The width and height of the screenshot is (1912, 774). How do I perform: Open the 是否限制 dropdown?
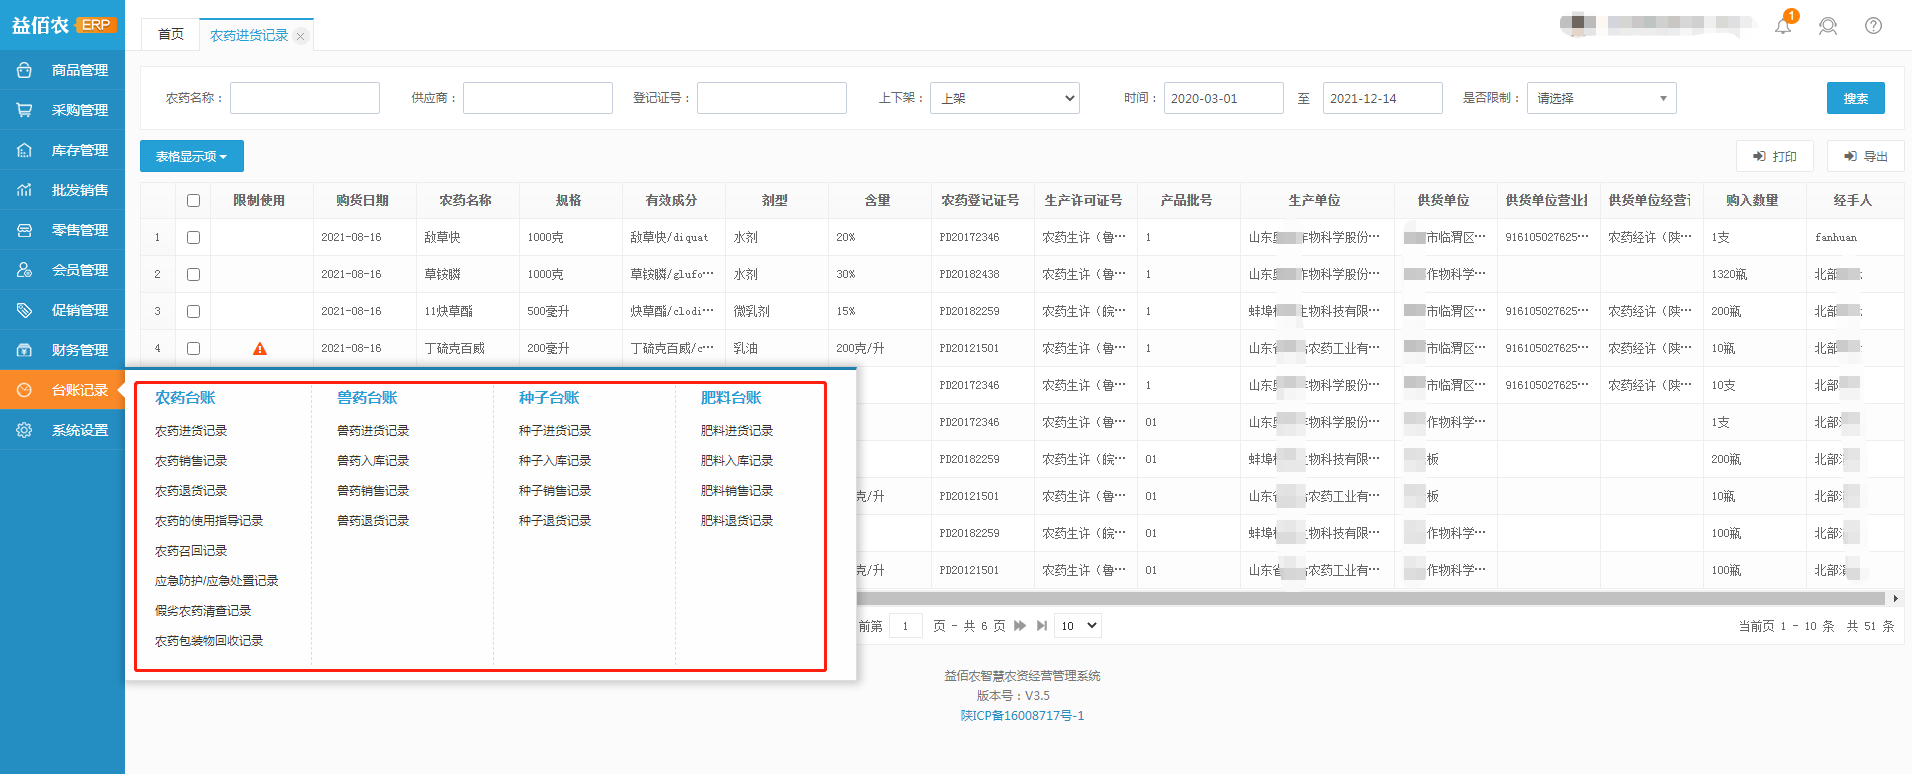[1601, 98]
